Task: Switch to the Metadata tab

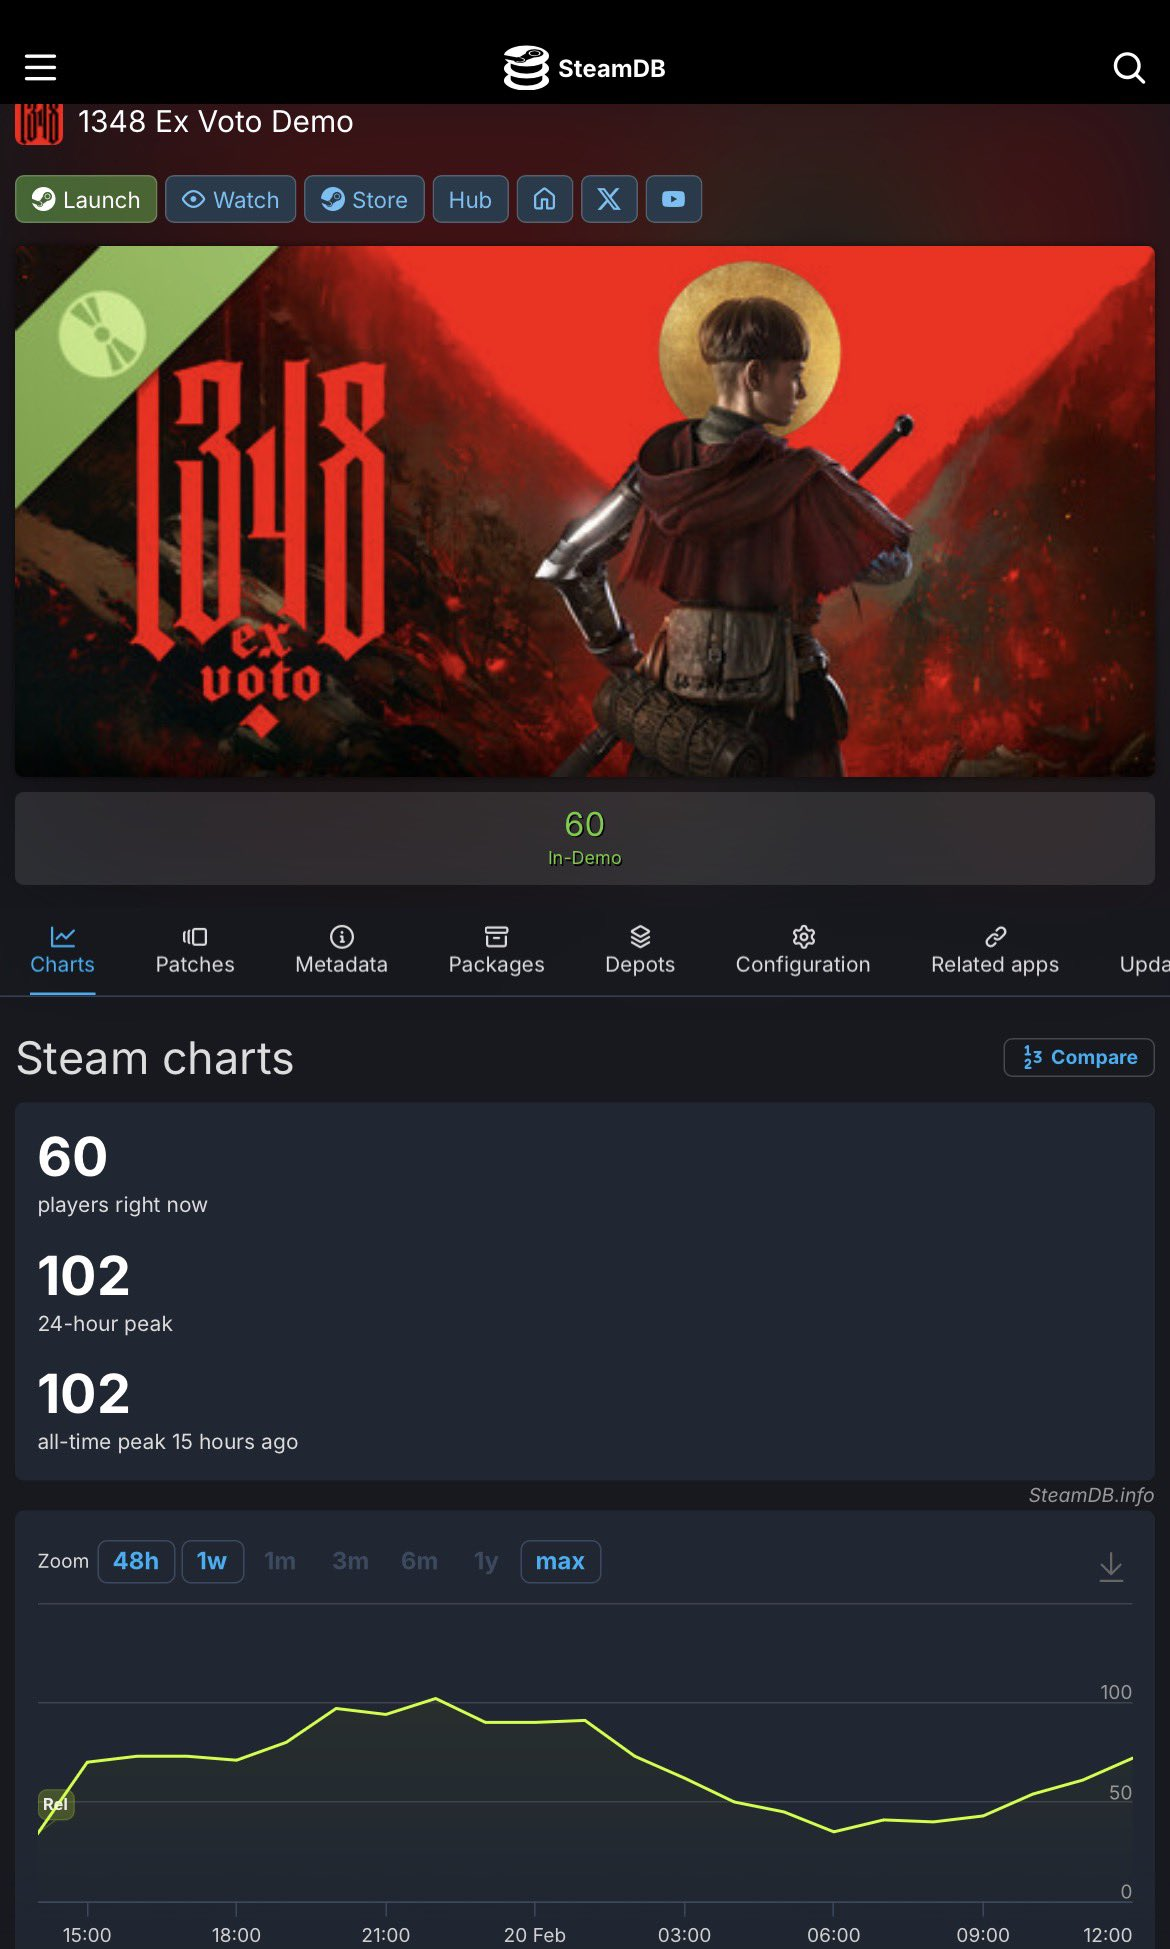Action: point(341,951)
